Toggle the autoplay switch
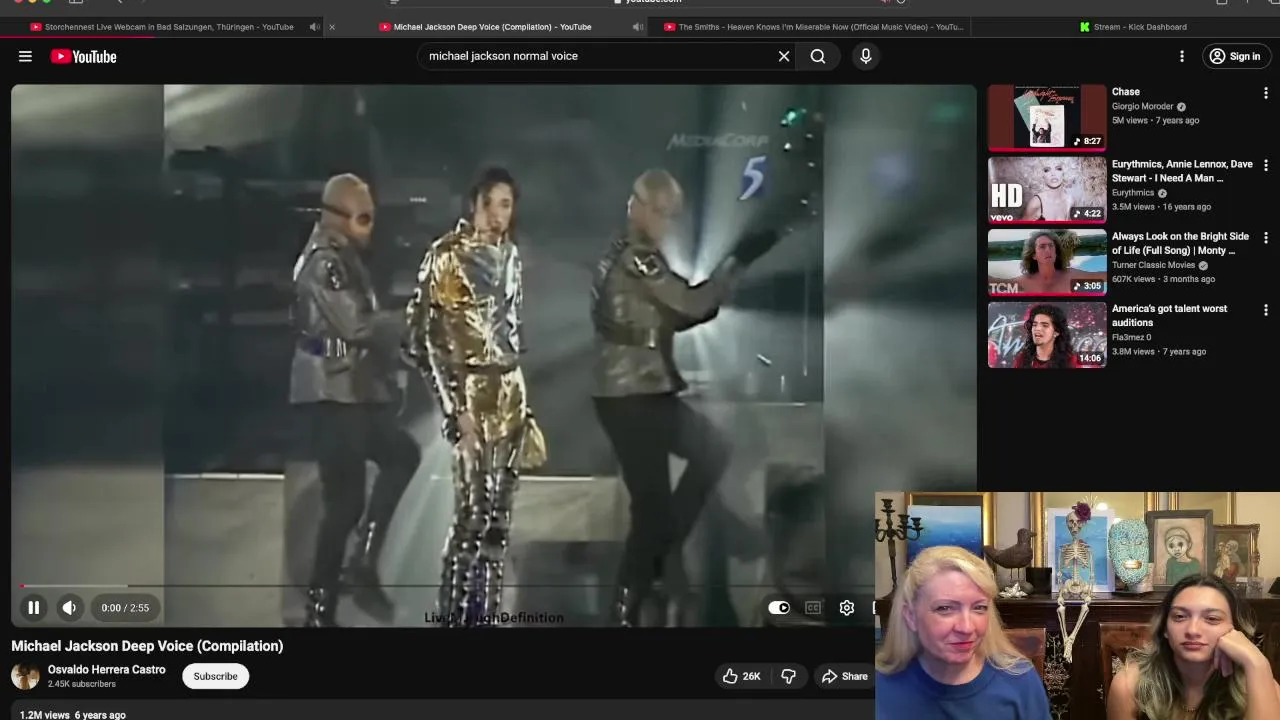1280x720 pixels. click(x=779, y=607)
